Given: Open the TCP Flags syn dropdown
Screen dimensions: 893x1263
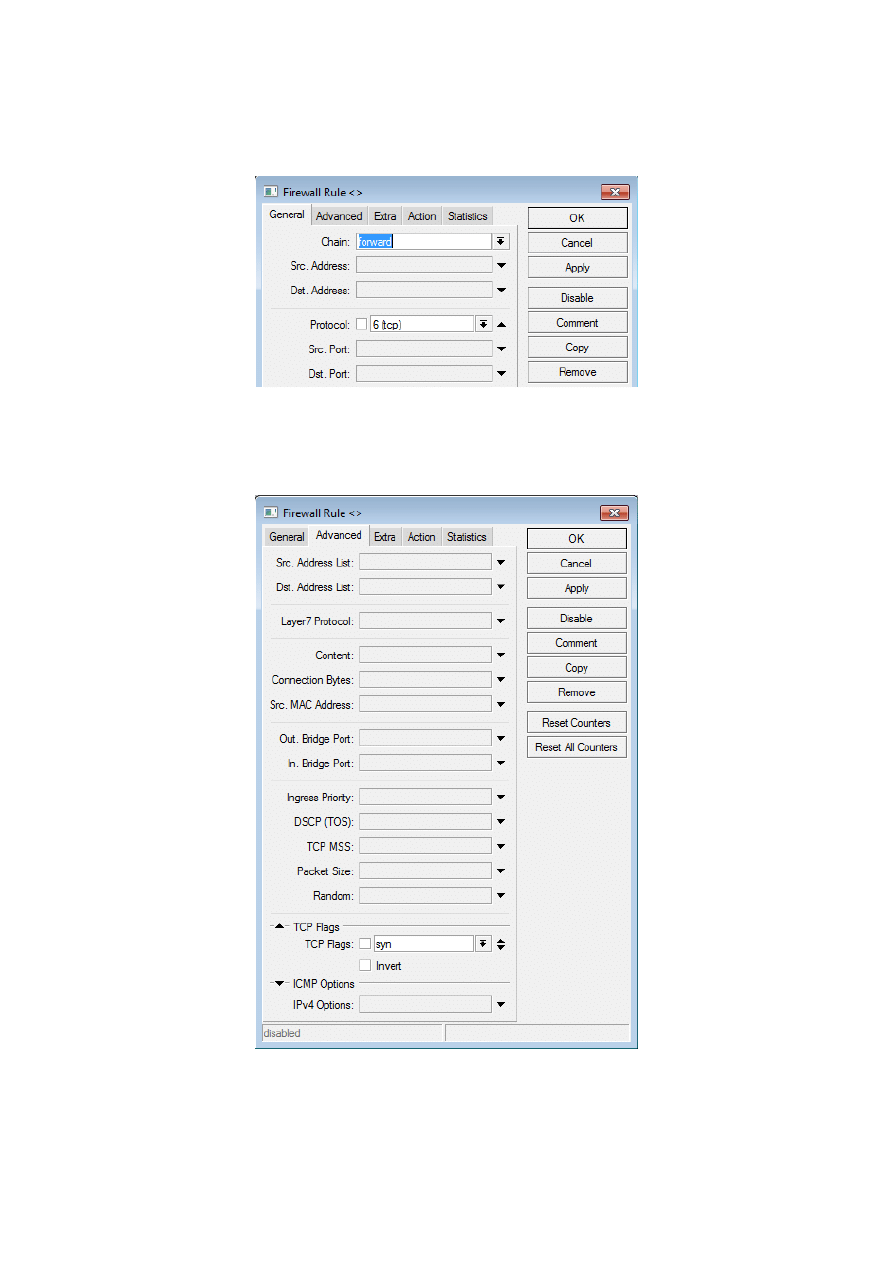Looking at the screenshot, I should [483, 943].
